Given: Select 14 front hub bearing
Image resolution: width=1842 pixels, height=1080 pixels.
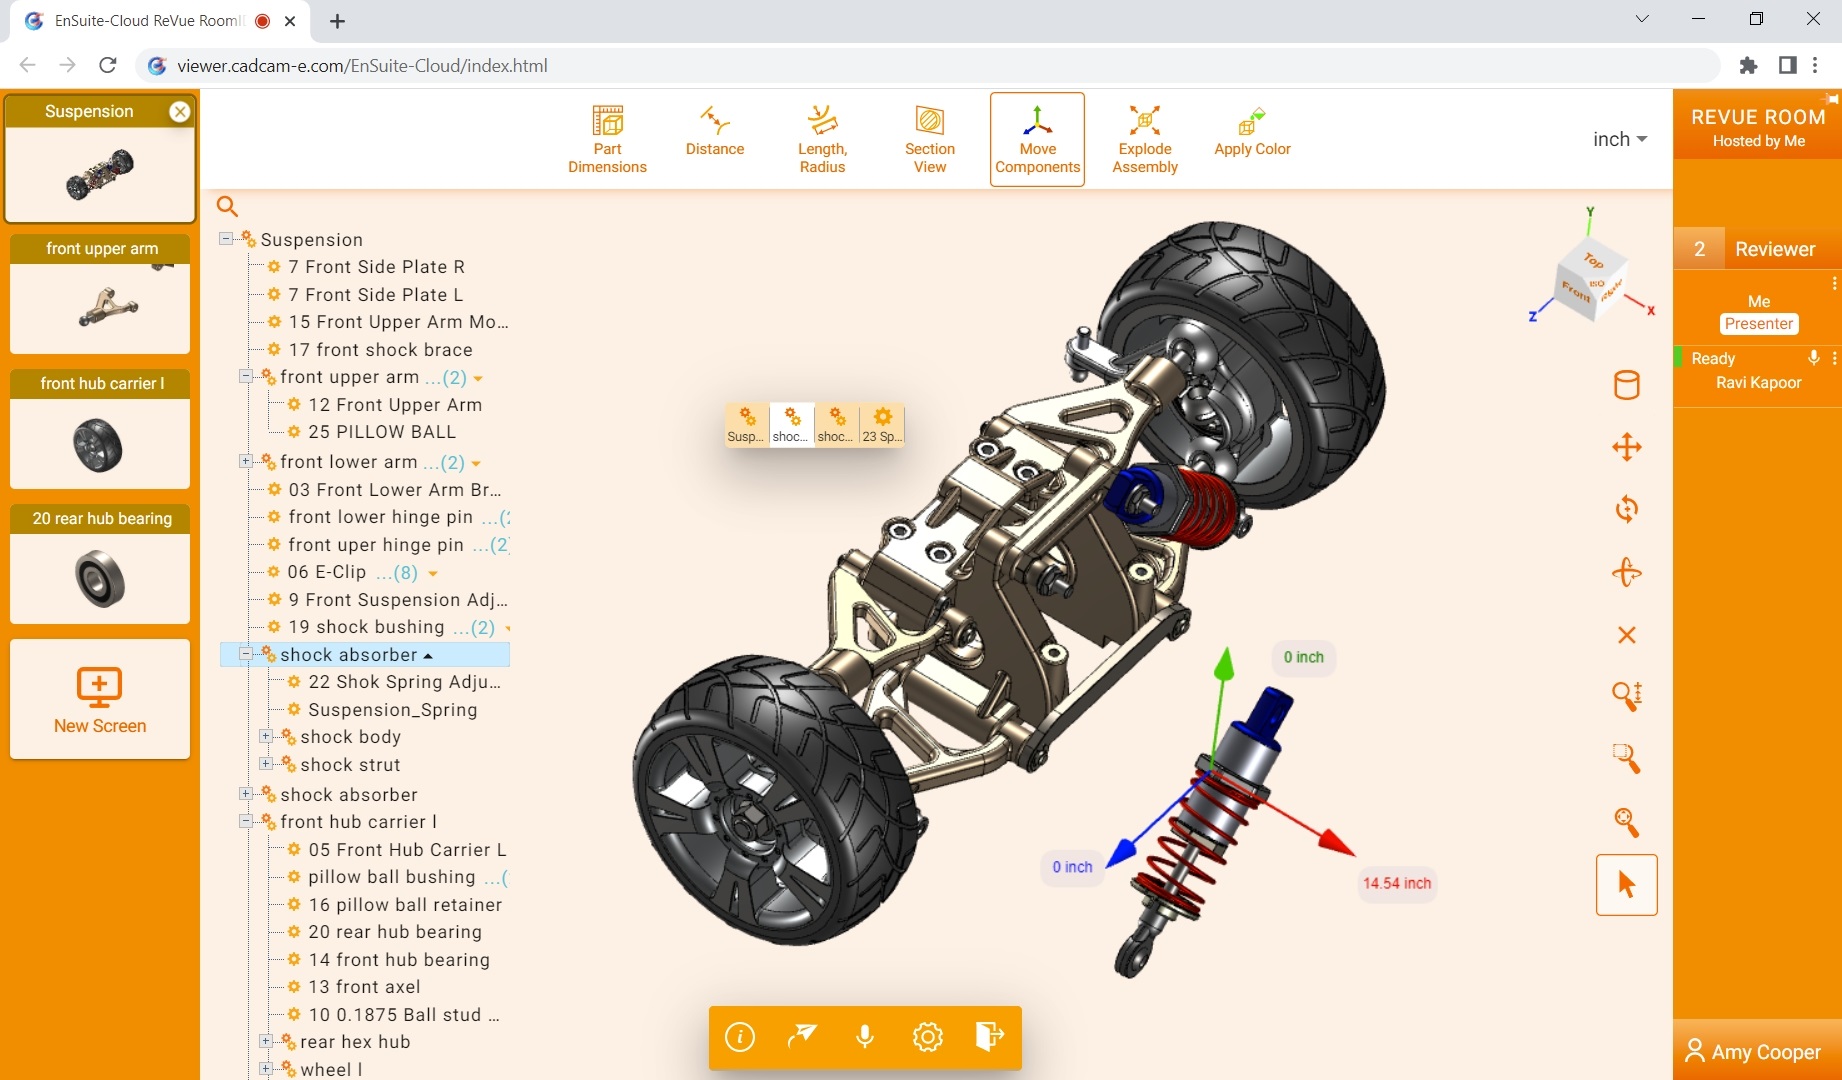Looking at the screenshot, I should pos(399,960).
